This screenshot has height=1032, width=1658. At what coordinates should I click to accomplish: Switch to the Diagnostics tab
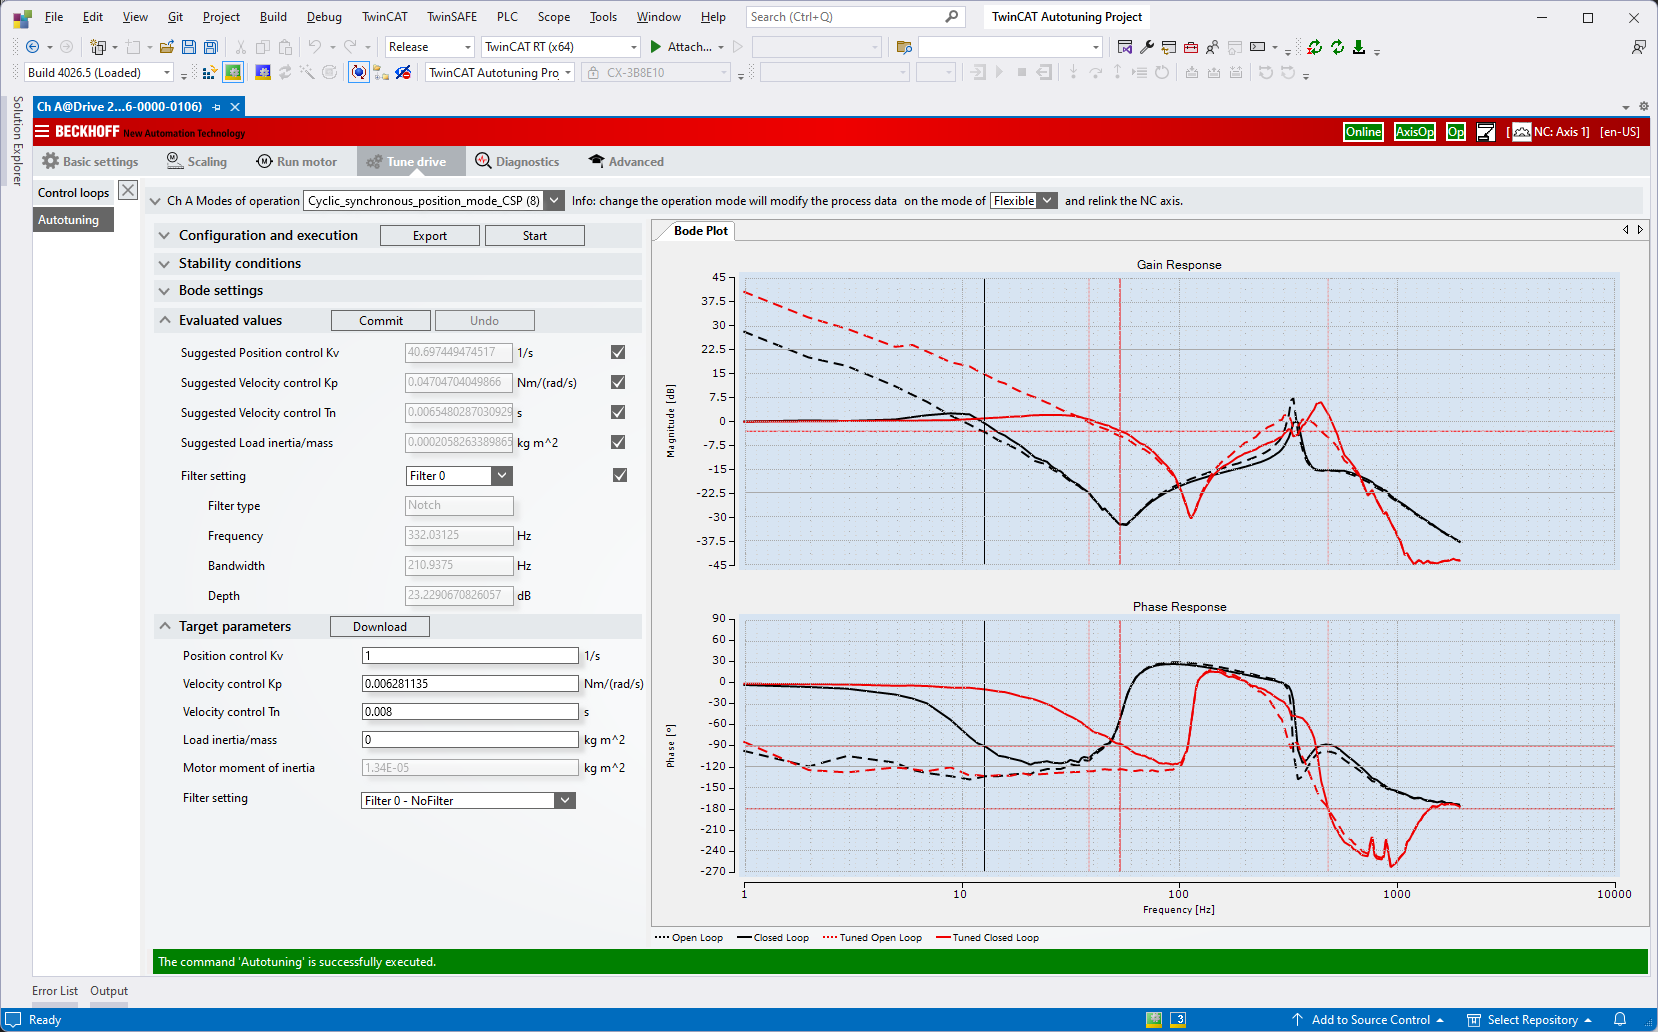tap(516, 161)
